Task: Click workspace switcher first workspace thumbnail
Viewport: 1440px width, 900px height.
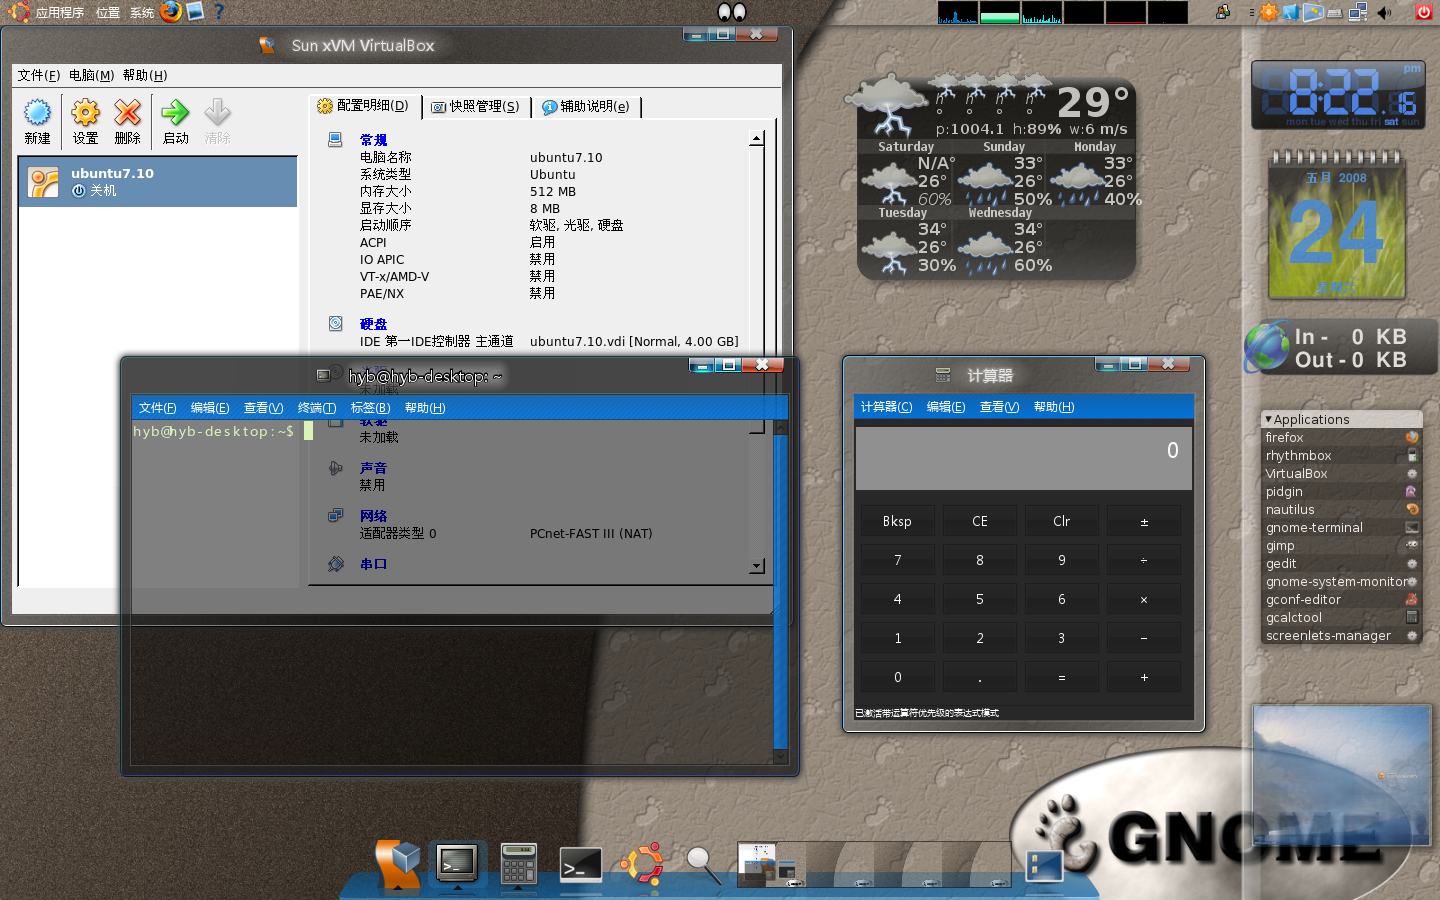Action: pos(770,864)
